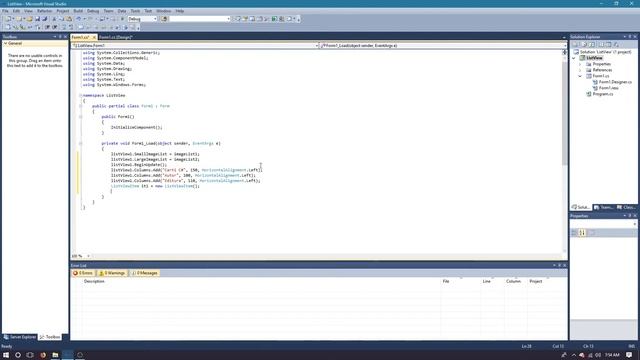This screenshot has width=640, height=360.
Task: Open the View menu
Action: pyautogui.click(x=28, y=11)
